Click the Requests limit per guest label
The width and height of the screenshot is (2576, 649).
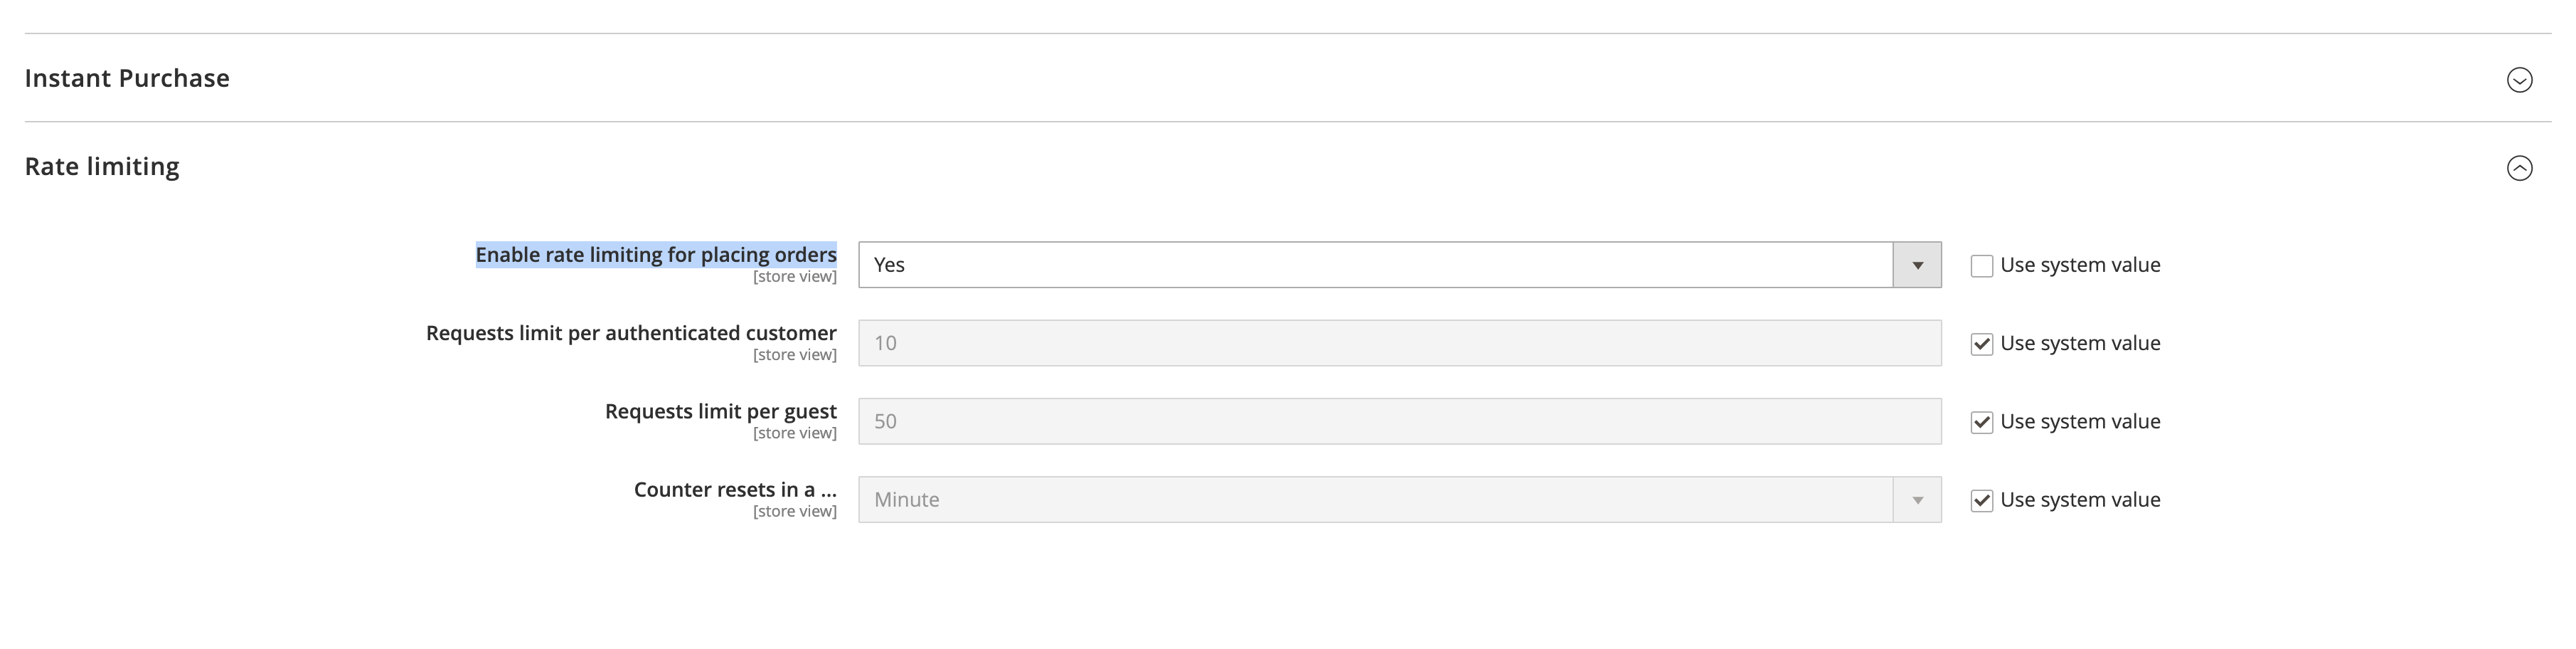click(x=720, y=410)
